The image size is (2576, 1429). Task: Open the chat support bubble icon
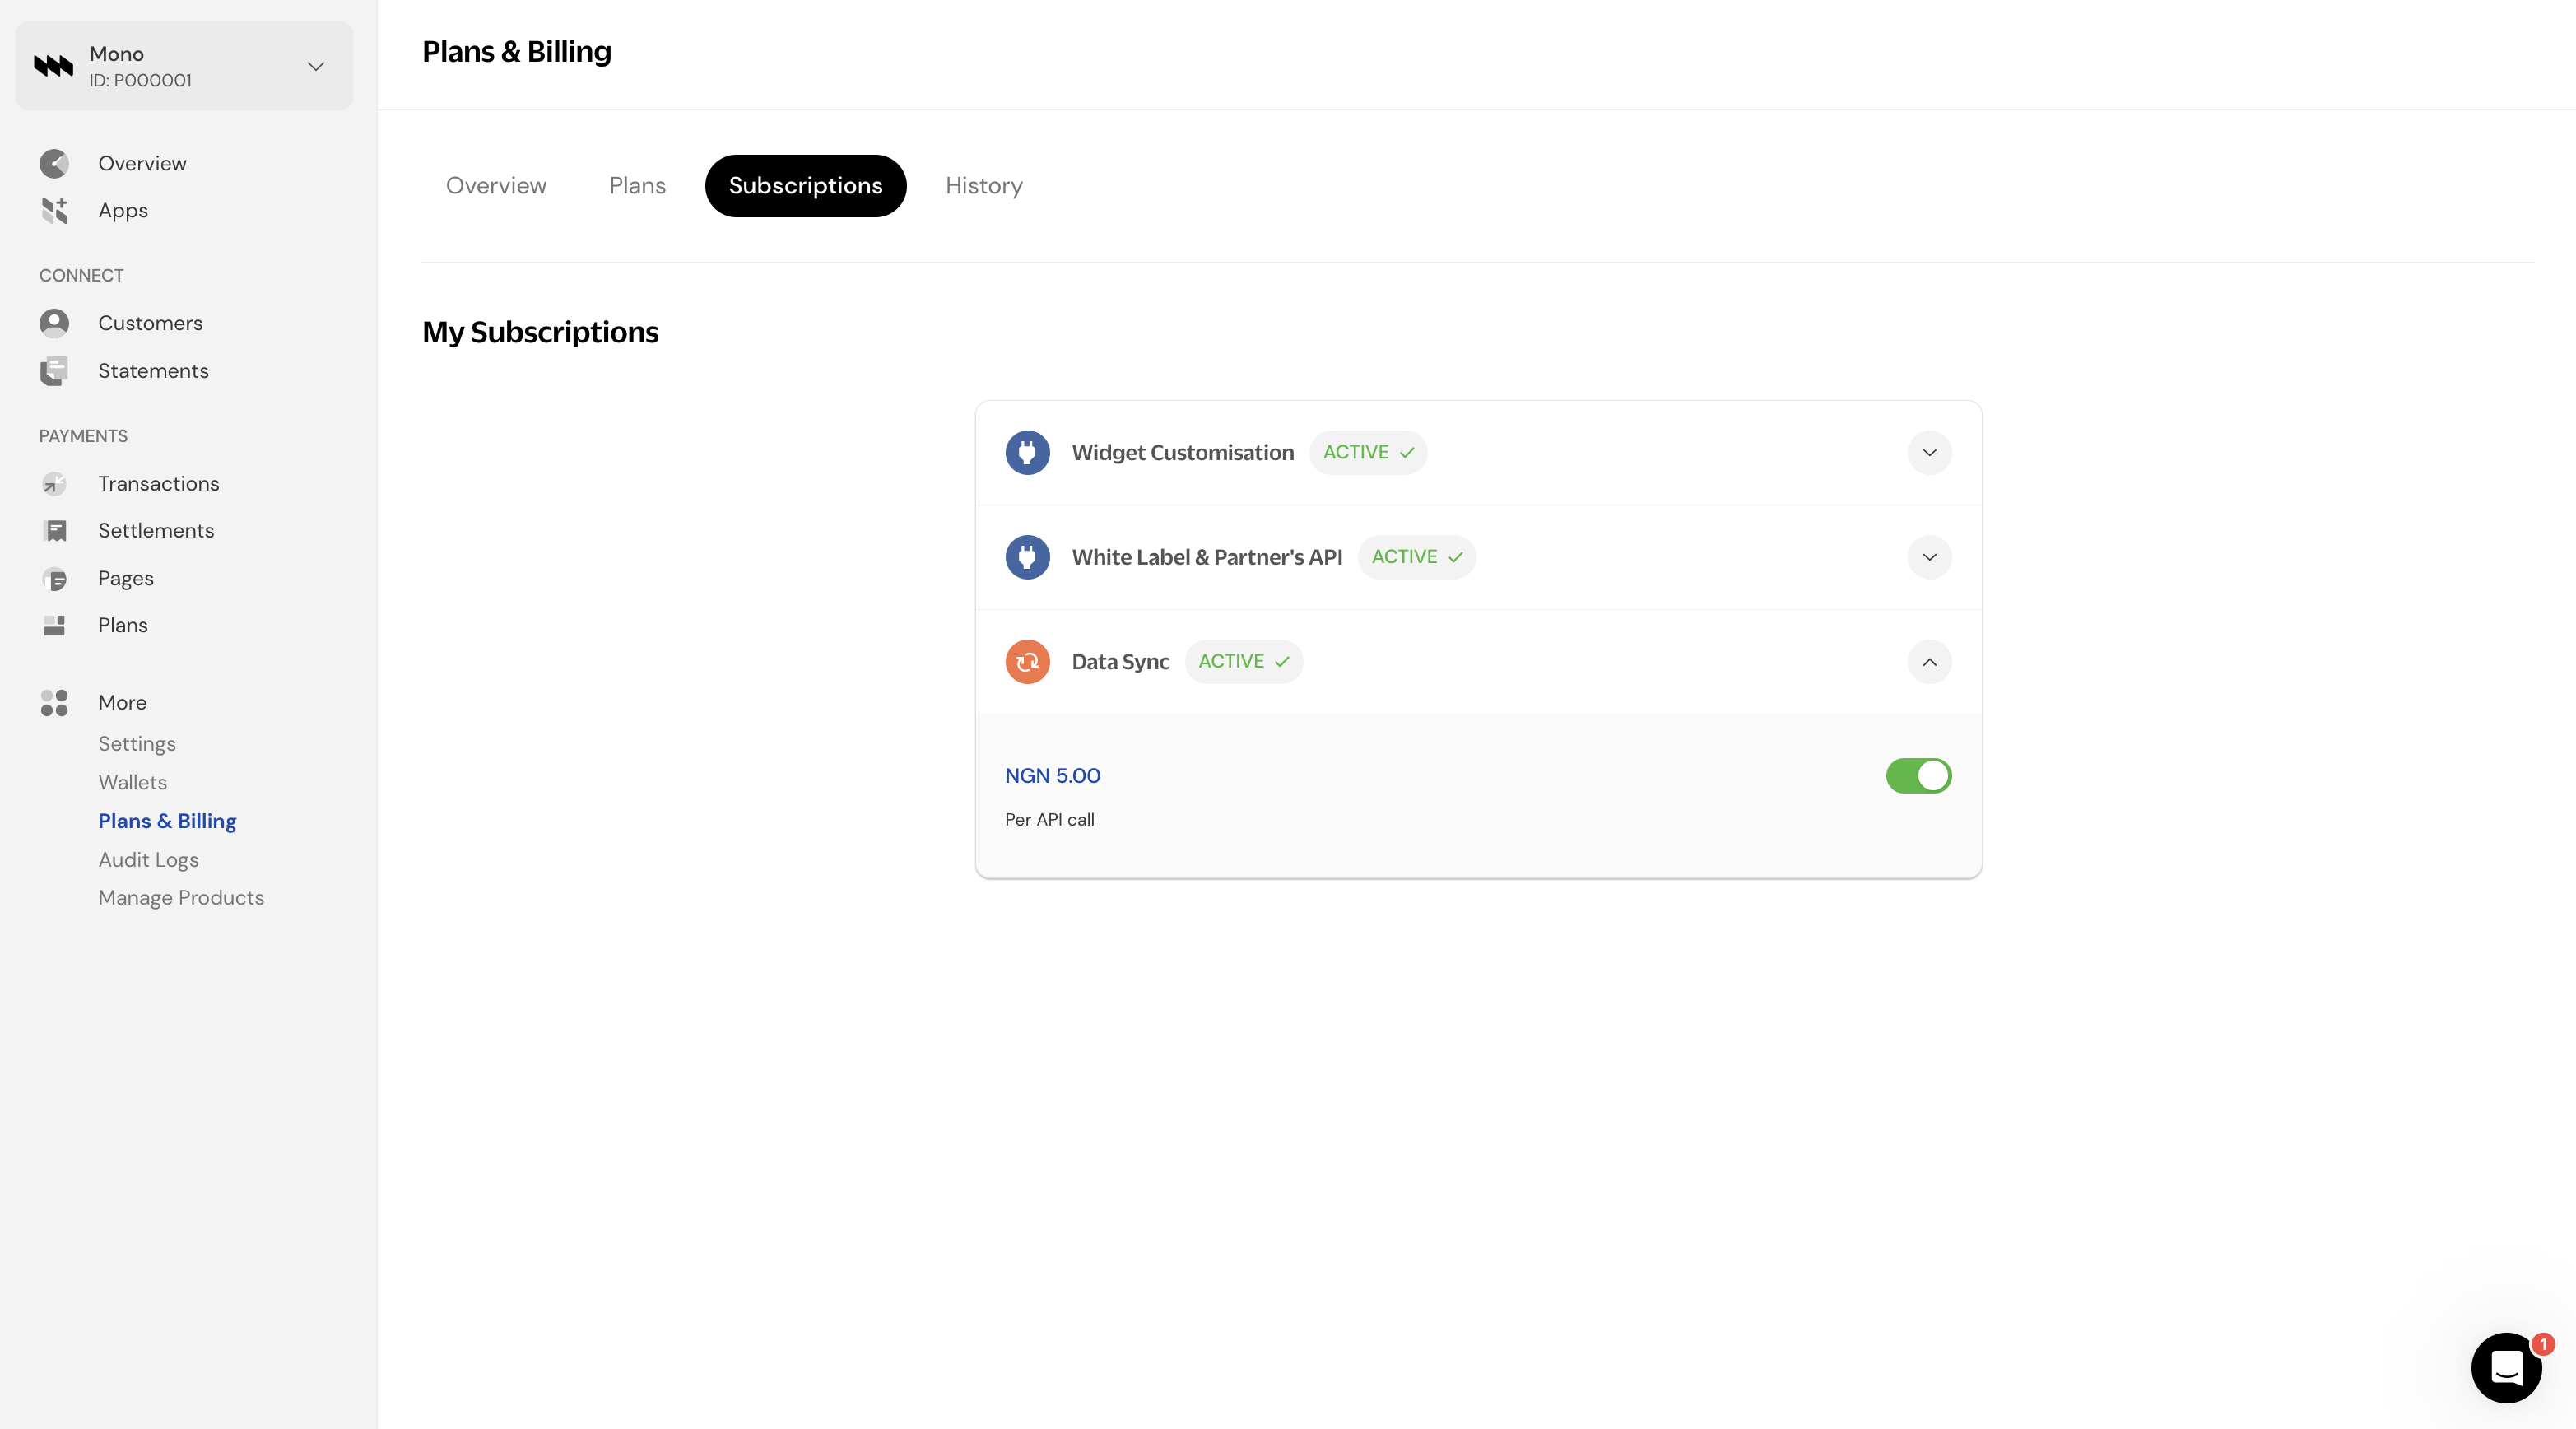pyautogui.click(x=2506, y=1367)
